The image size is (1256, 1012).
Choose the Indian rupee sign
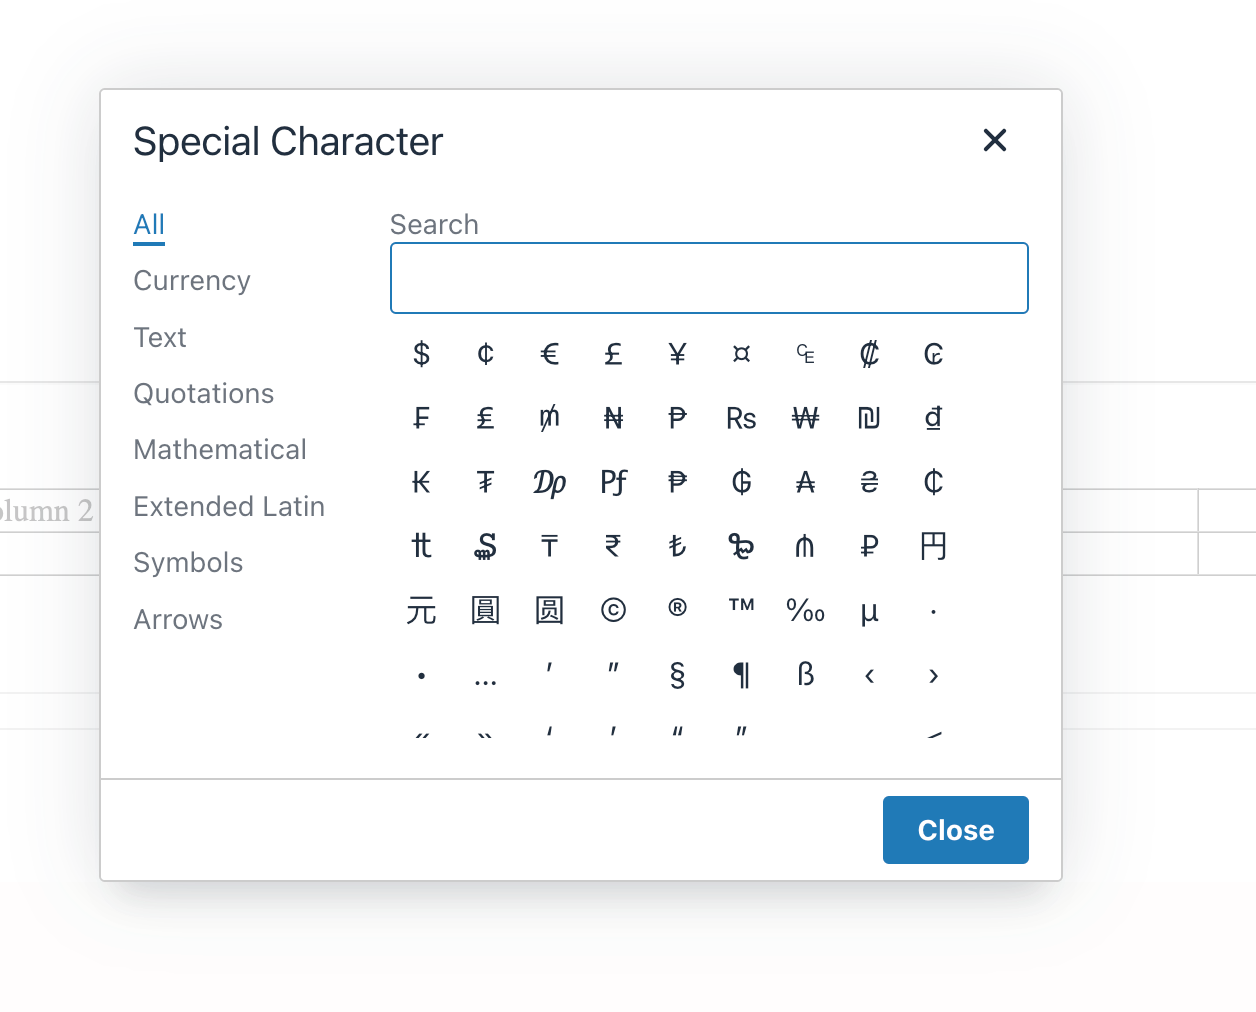pos(613,546)
